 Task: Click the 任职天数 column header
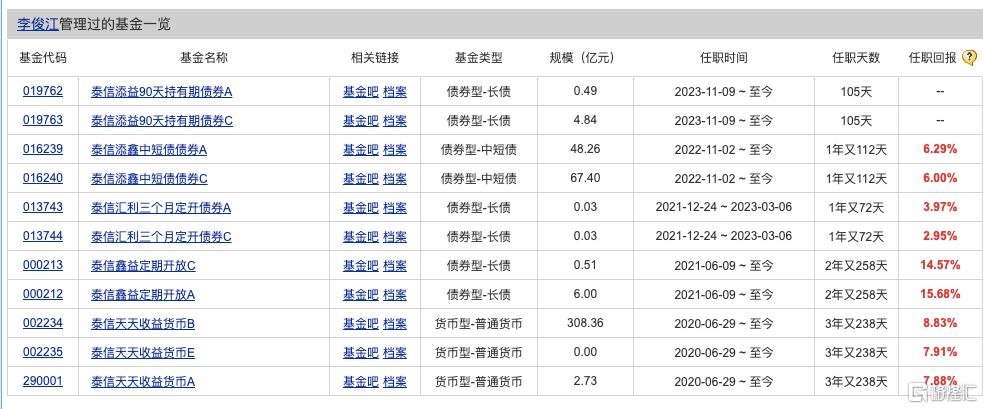[856, 58]
